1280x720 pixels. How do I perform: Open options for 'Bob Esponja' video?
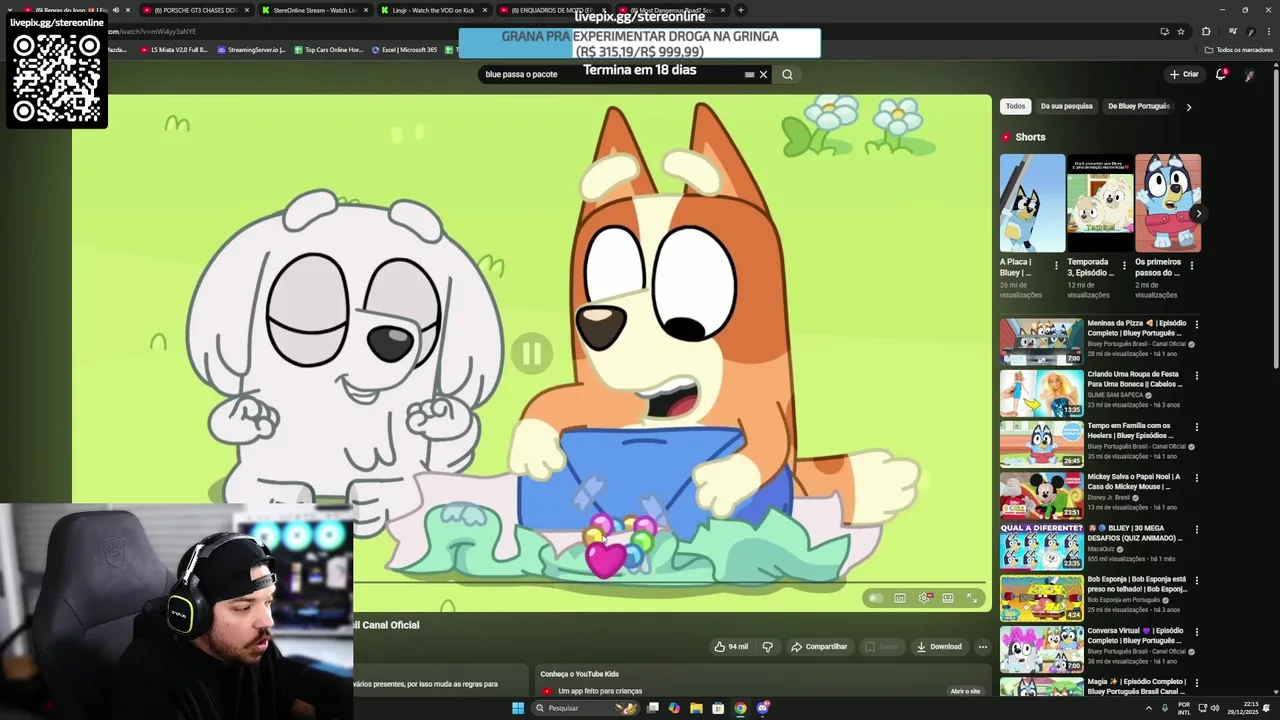[x=1196, y=581]
